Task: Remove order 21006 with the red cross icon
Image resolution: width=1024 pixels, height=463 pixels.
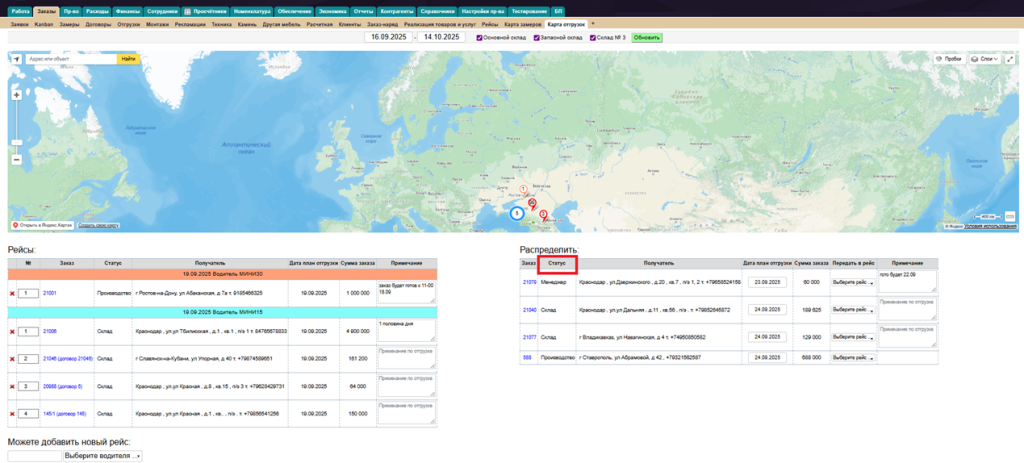Action: click(x=12, y=331)
